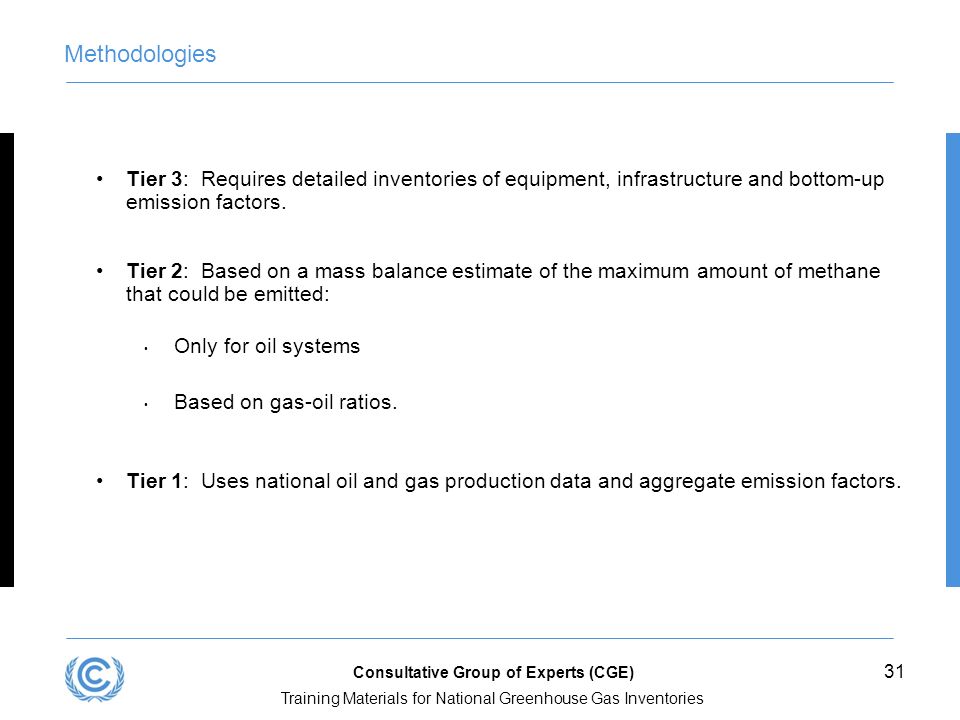Click the bold Tier 2 label

[154, 271]
